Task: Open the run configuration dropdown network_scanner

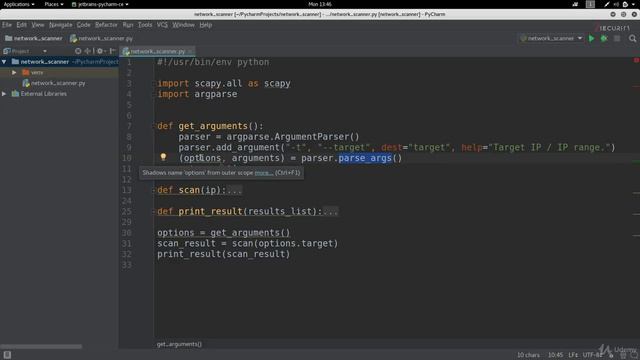Action: (x=551, y=38)
